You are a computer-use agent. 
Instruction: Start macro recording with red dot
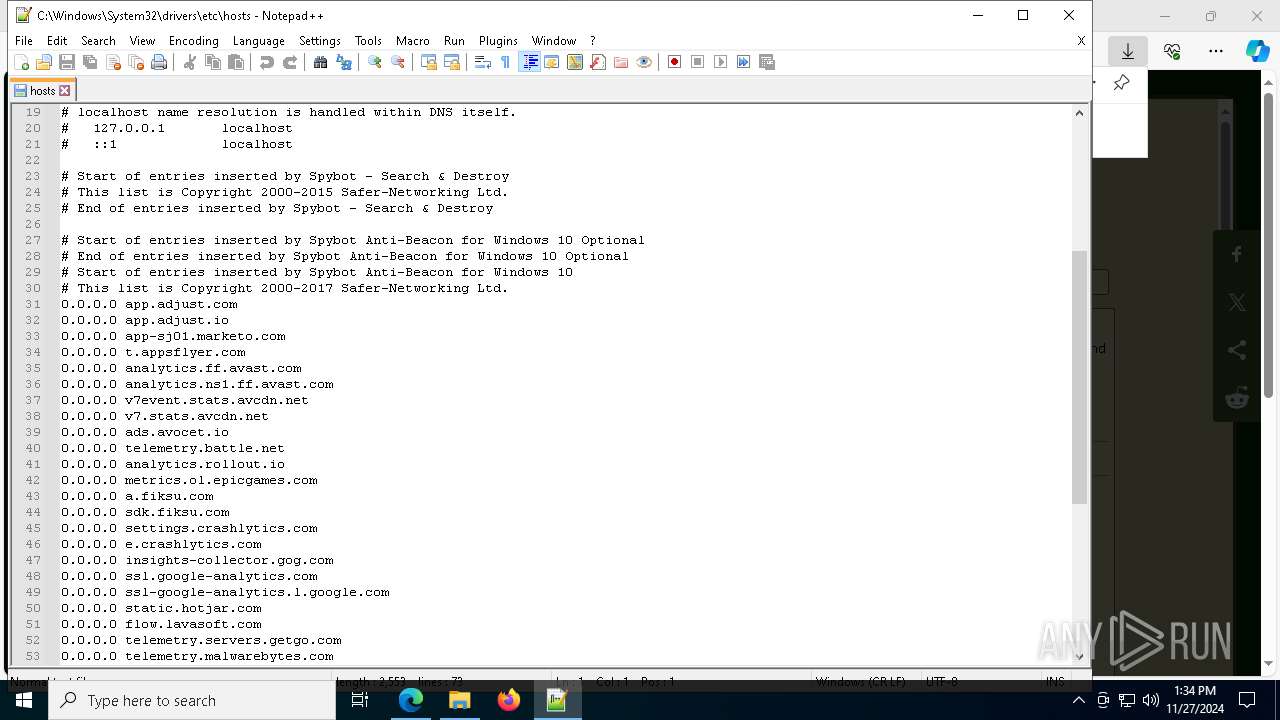675,62
